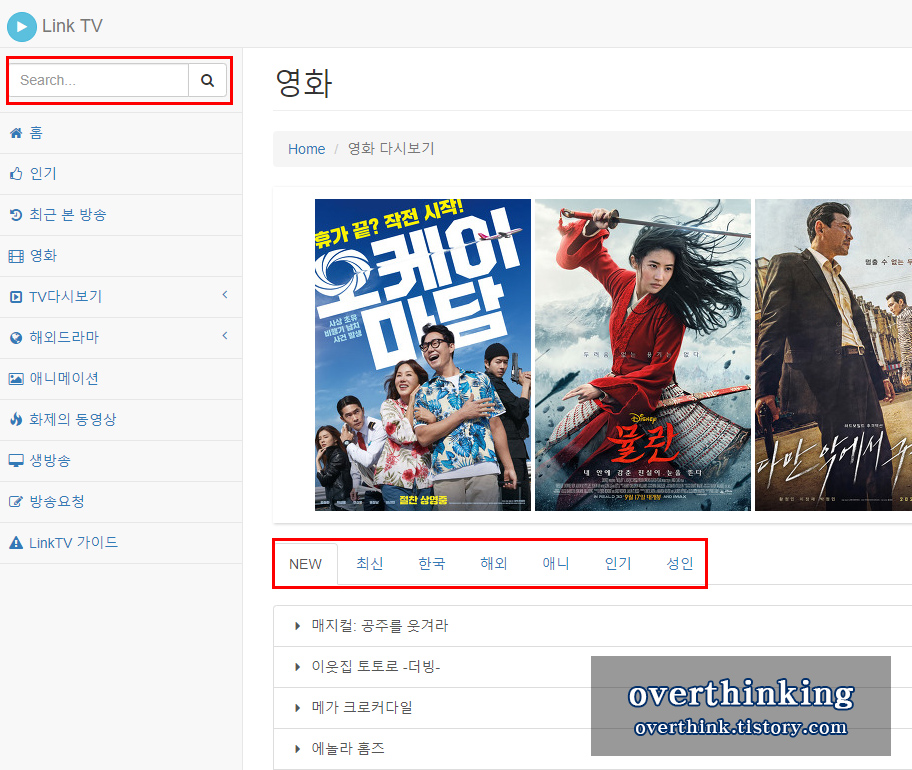The height and width of the screenshot is (770, 912).
Task: Switch to the 최신 tab
Action: [369, 564]
